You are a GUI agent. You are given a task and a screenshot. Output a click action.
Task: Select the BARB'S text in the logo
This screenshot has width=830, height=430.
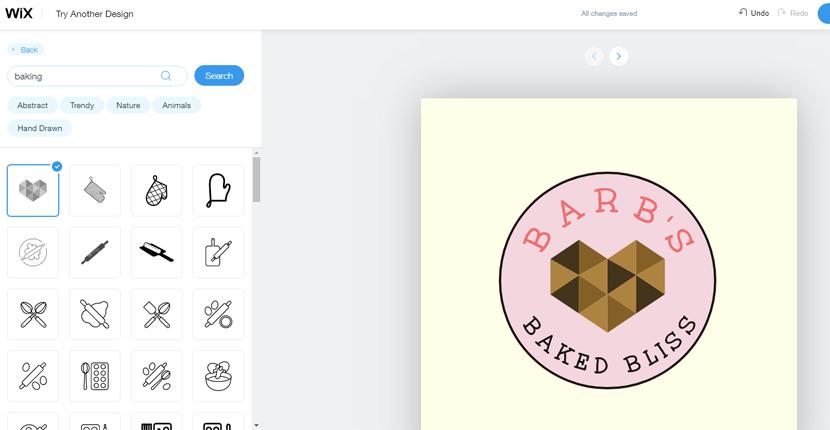tap(609, 222)
